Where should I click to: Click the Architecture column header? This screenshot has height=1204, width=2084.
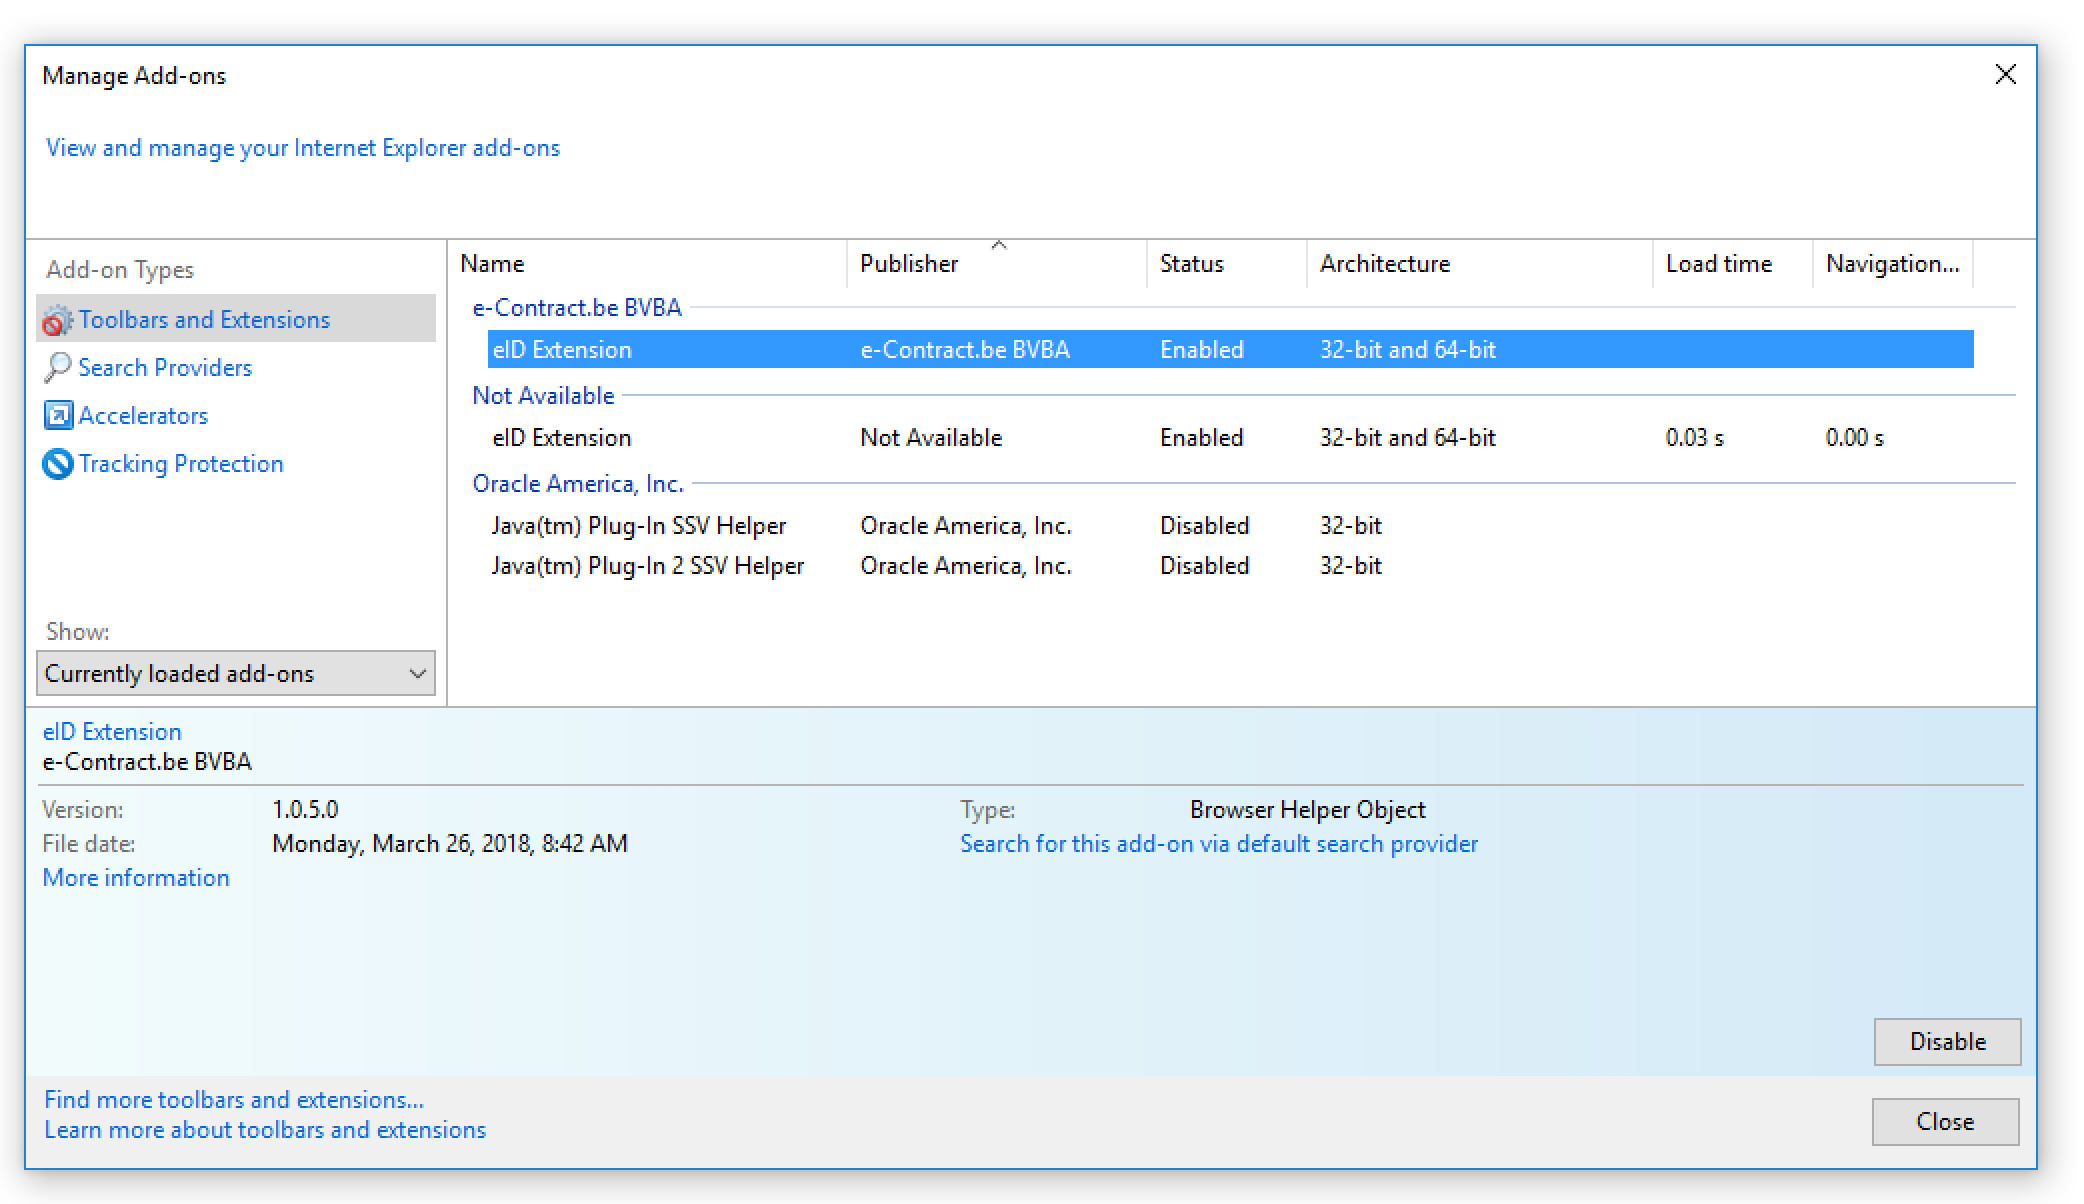(x=1480, y=264)
